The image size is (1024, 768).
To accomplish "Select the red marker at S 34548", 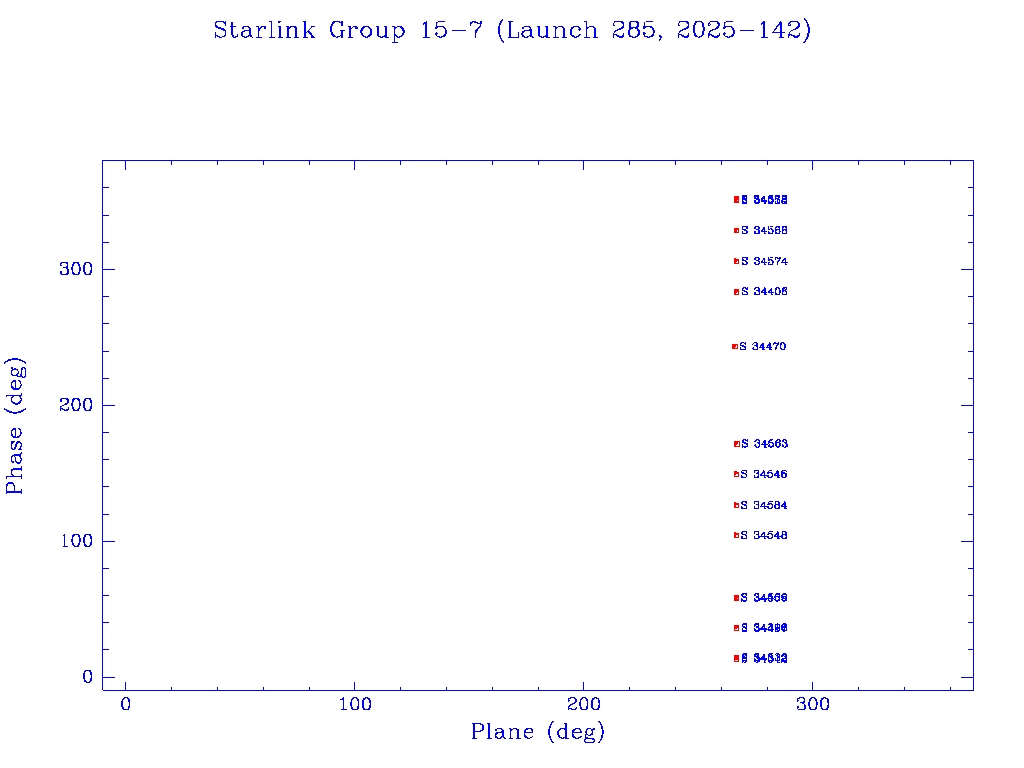I will [736, 535].
